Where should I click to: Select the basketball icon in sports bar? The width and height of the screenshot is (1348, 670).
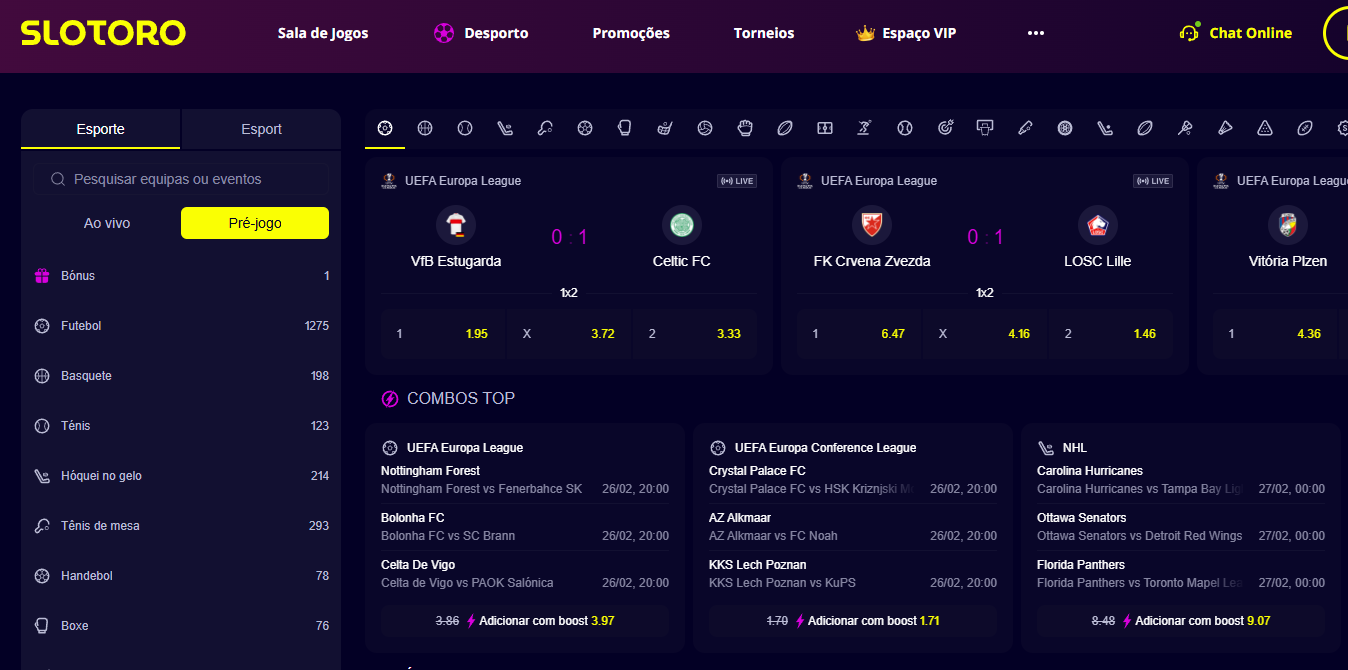(x=425, y=128)
